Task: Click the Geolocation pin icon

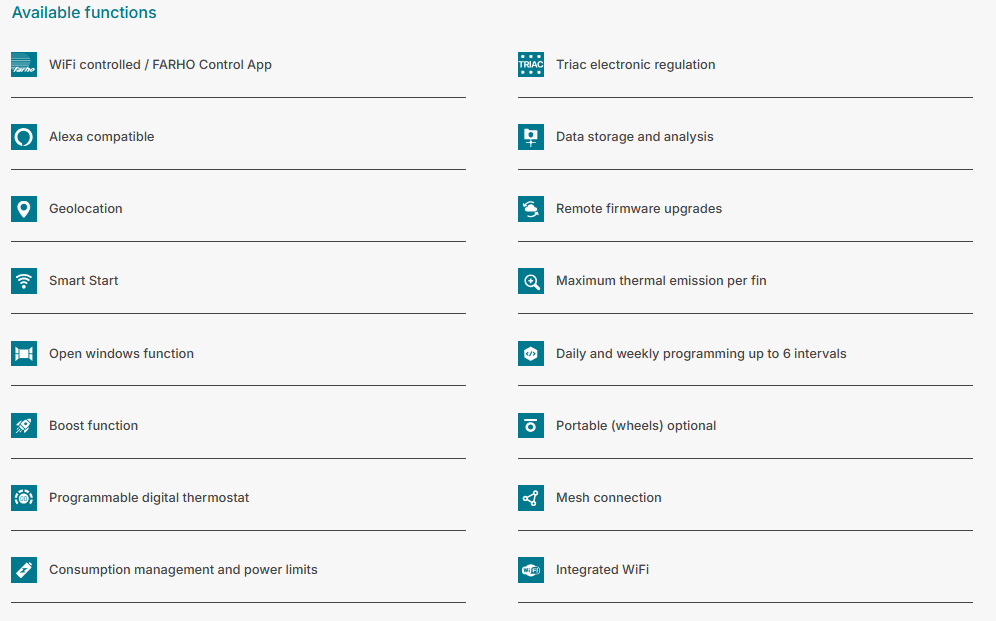Action: point(24,209)
